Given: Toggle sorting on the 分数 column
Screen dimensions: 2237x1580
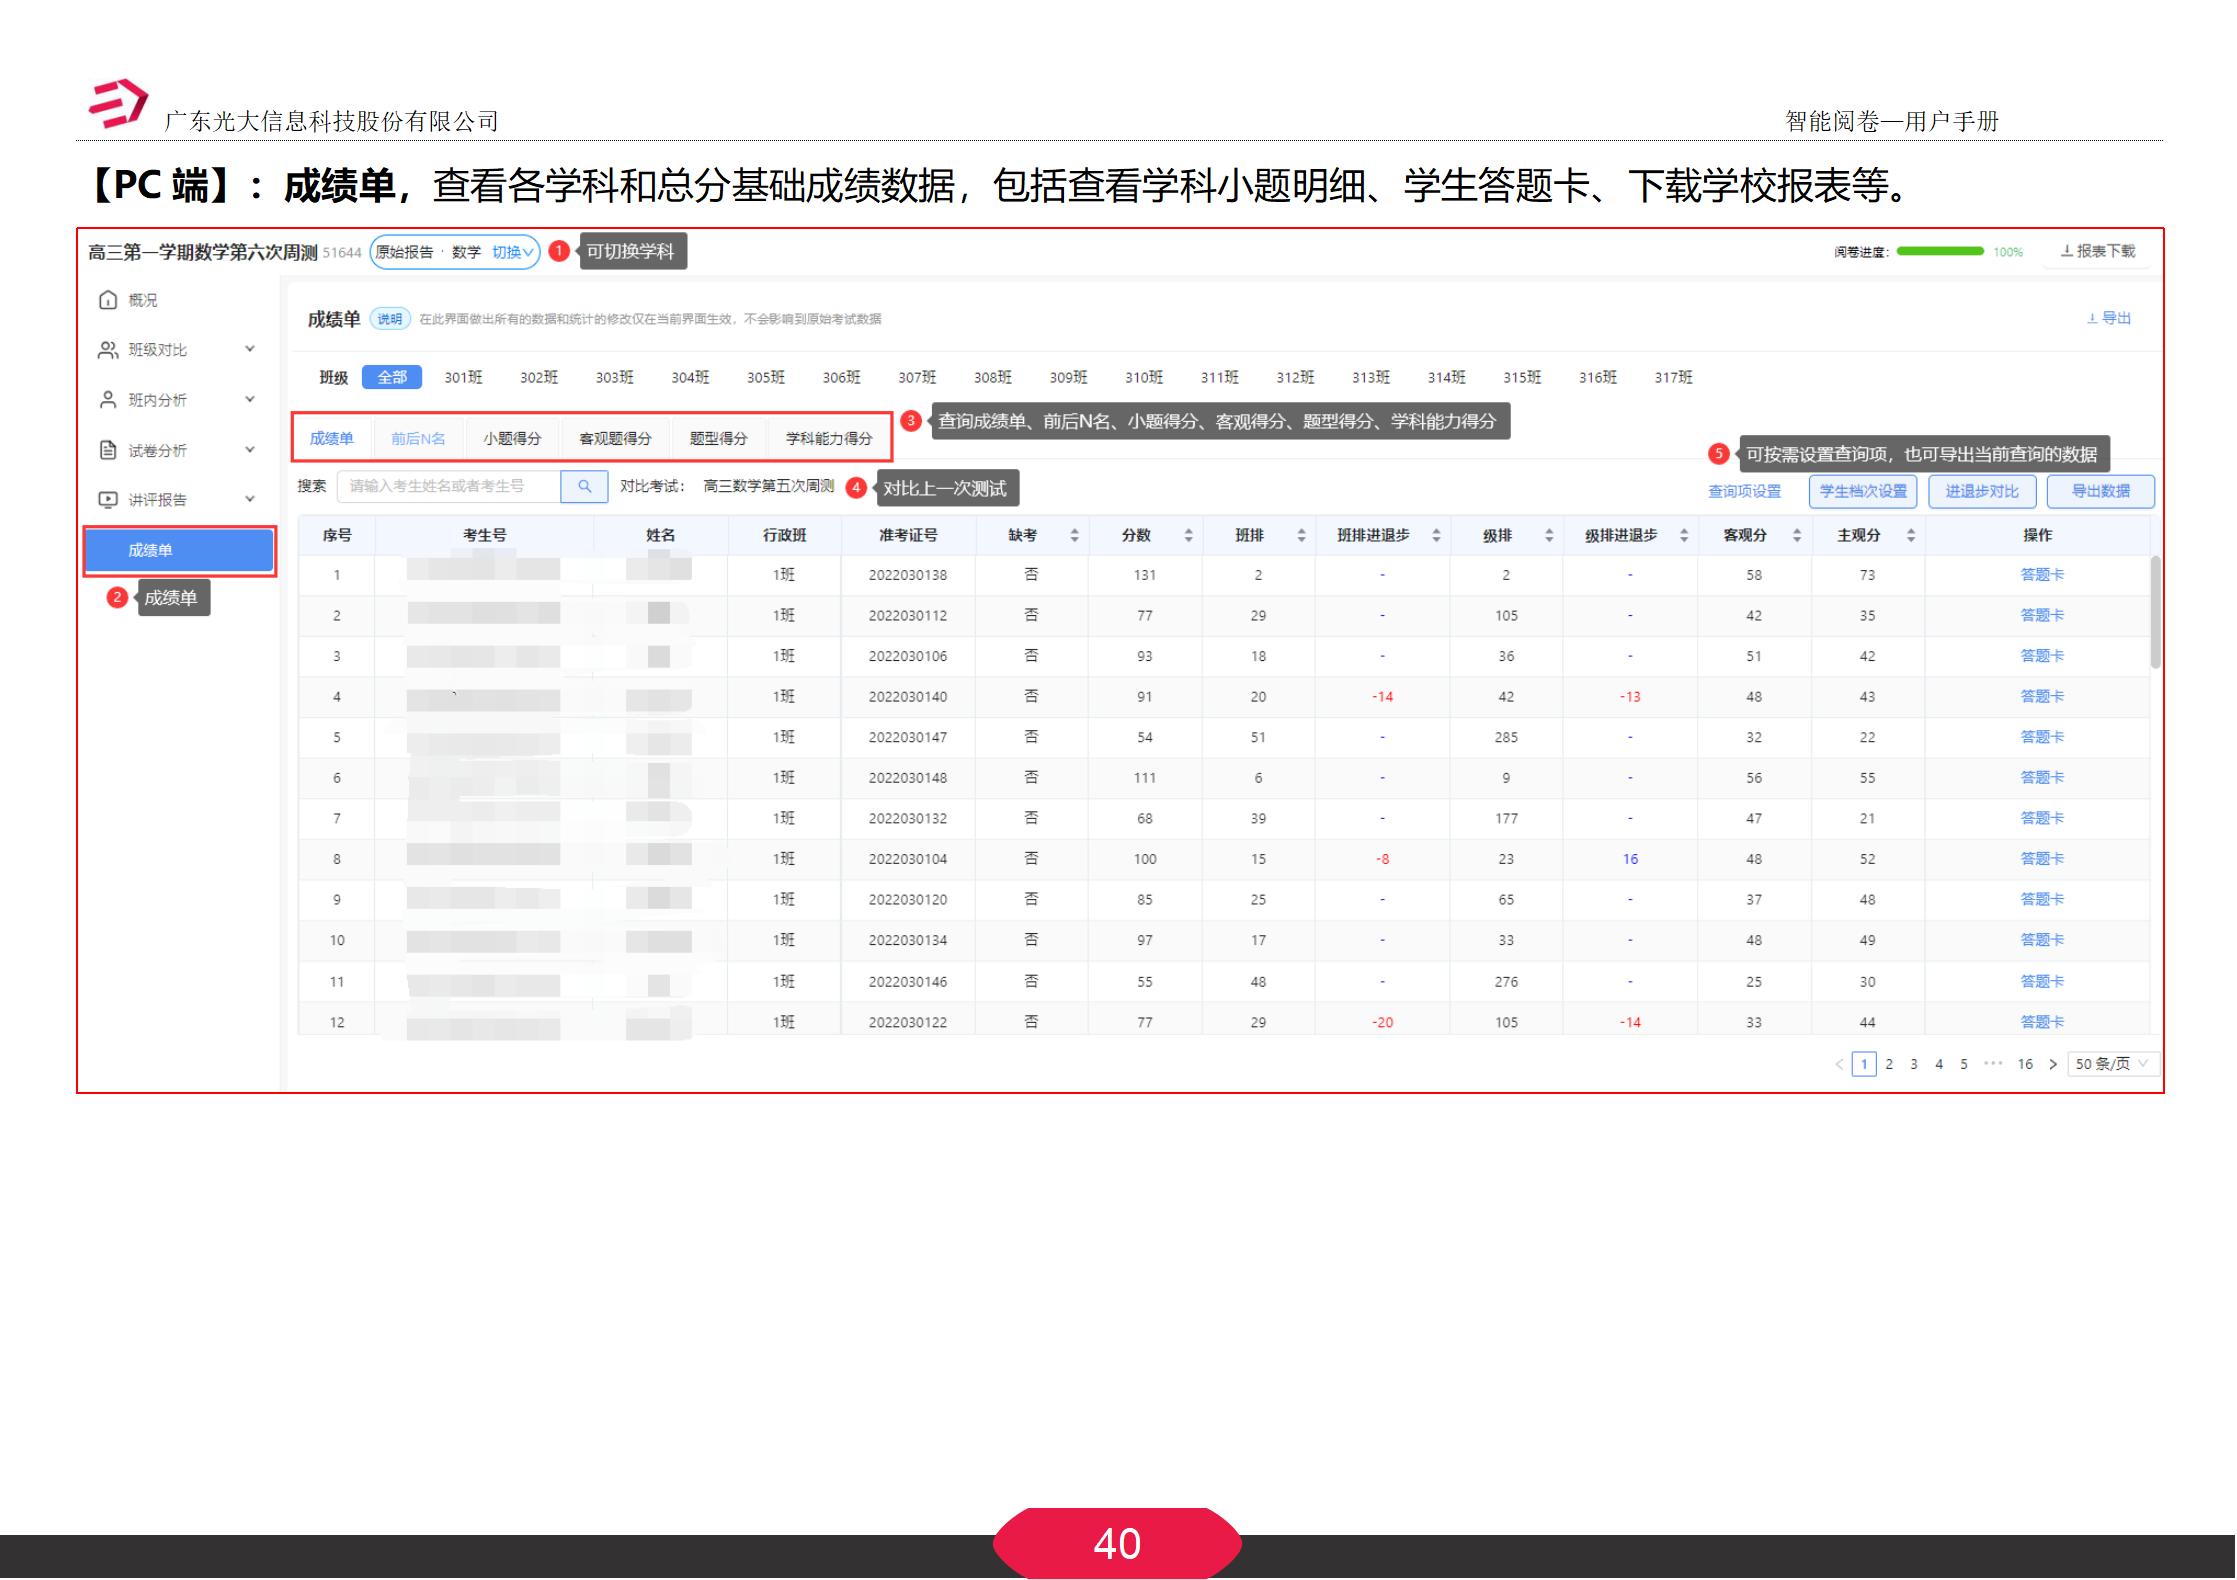Looking at the screenshot, I should click(x=1188, y=535).
